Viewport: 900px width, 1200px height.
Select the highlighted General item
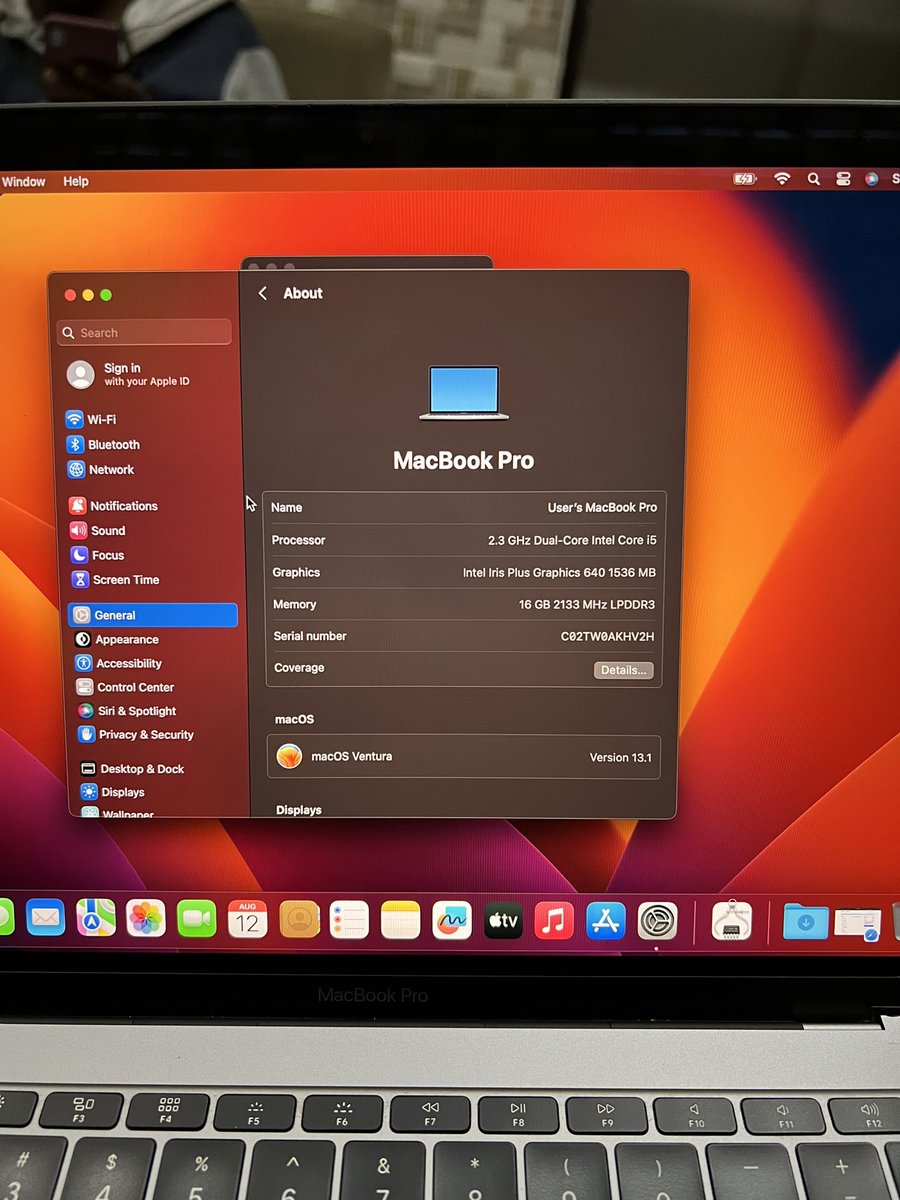pos(153,615)
